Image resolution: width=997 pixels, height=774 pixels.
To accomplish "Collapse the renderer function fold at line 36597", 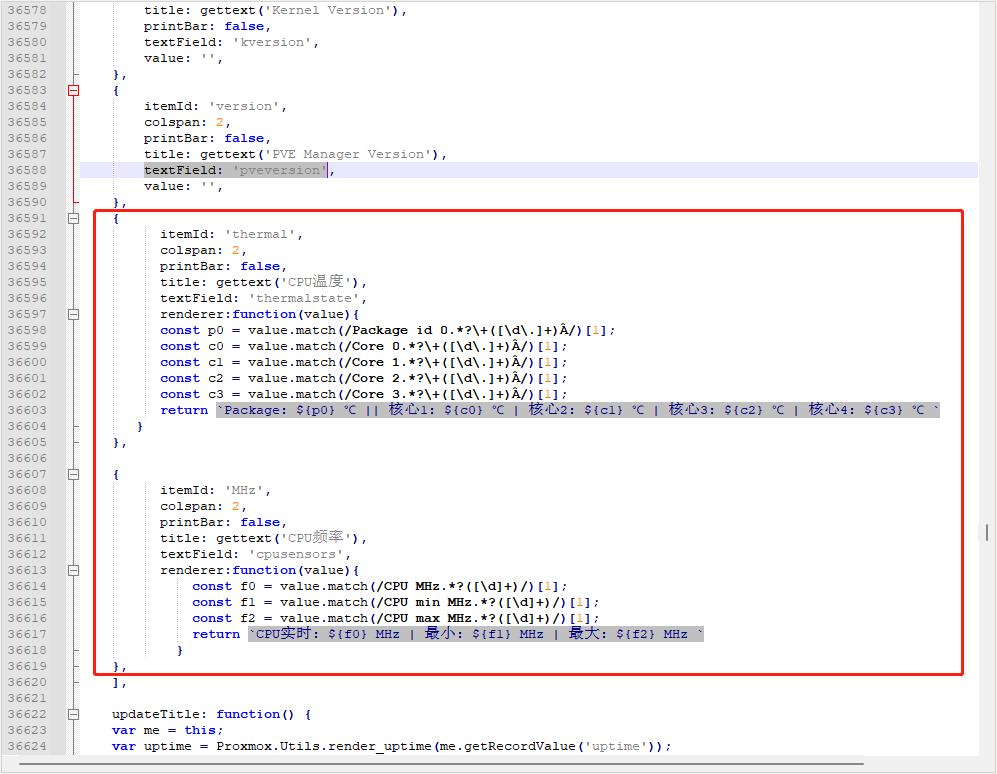I will point(74,314).
